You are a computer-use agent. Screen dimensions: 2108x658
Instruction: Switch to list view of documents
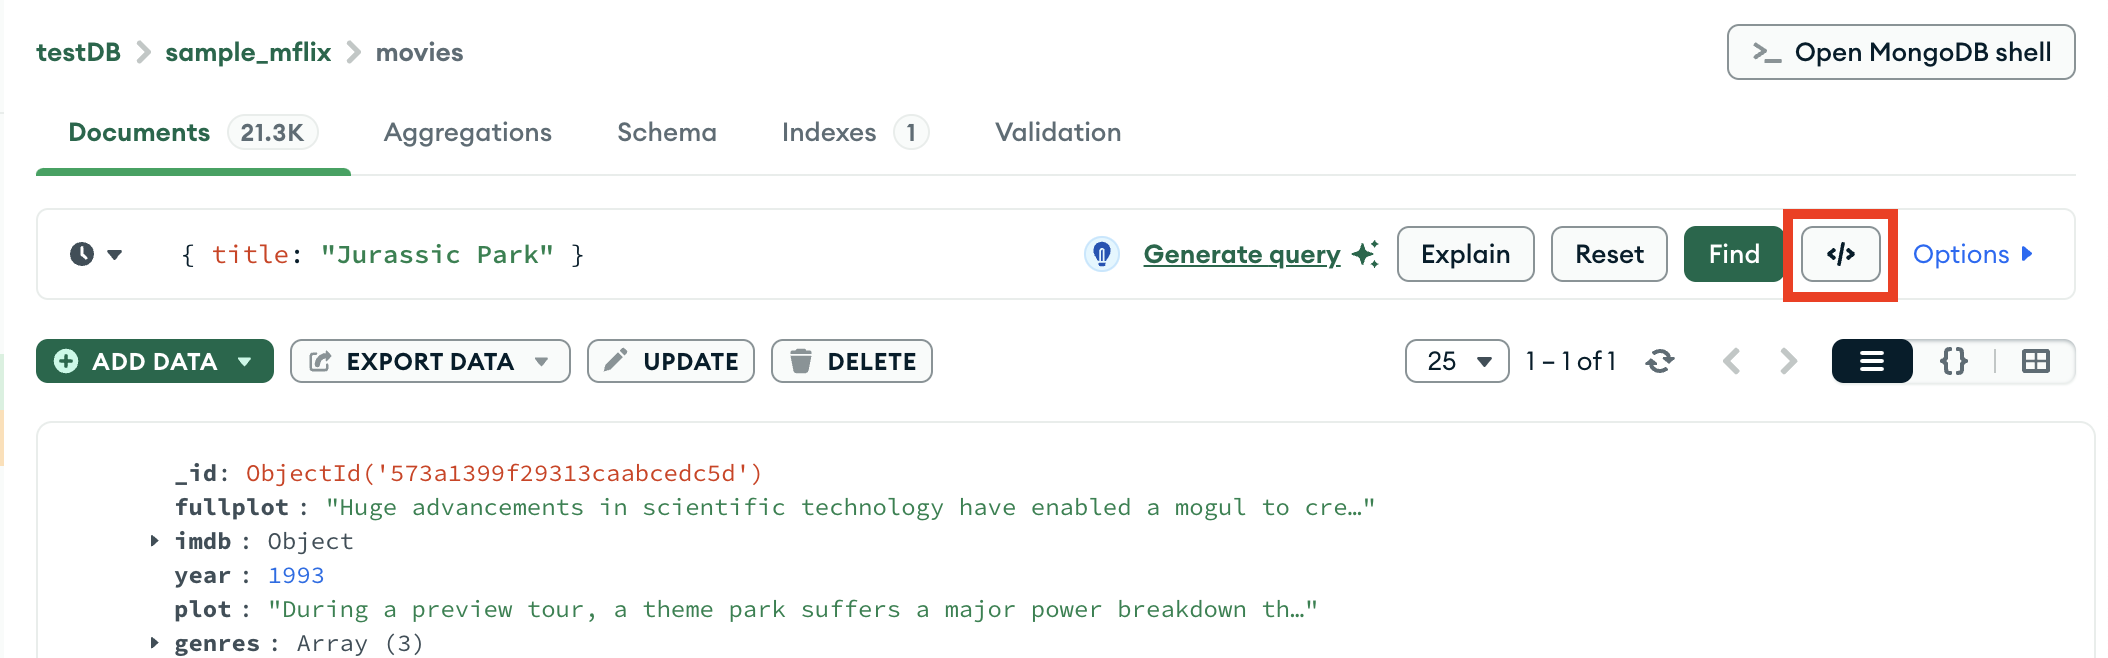coord(1871,361)
